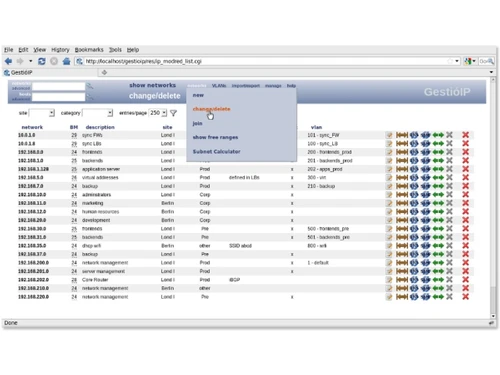Delete network 192.168.20.0 with the red X
Screen dimensions: 500x375
(466, 220)
